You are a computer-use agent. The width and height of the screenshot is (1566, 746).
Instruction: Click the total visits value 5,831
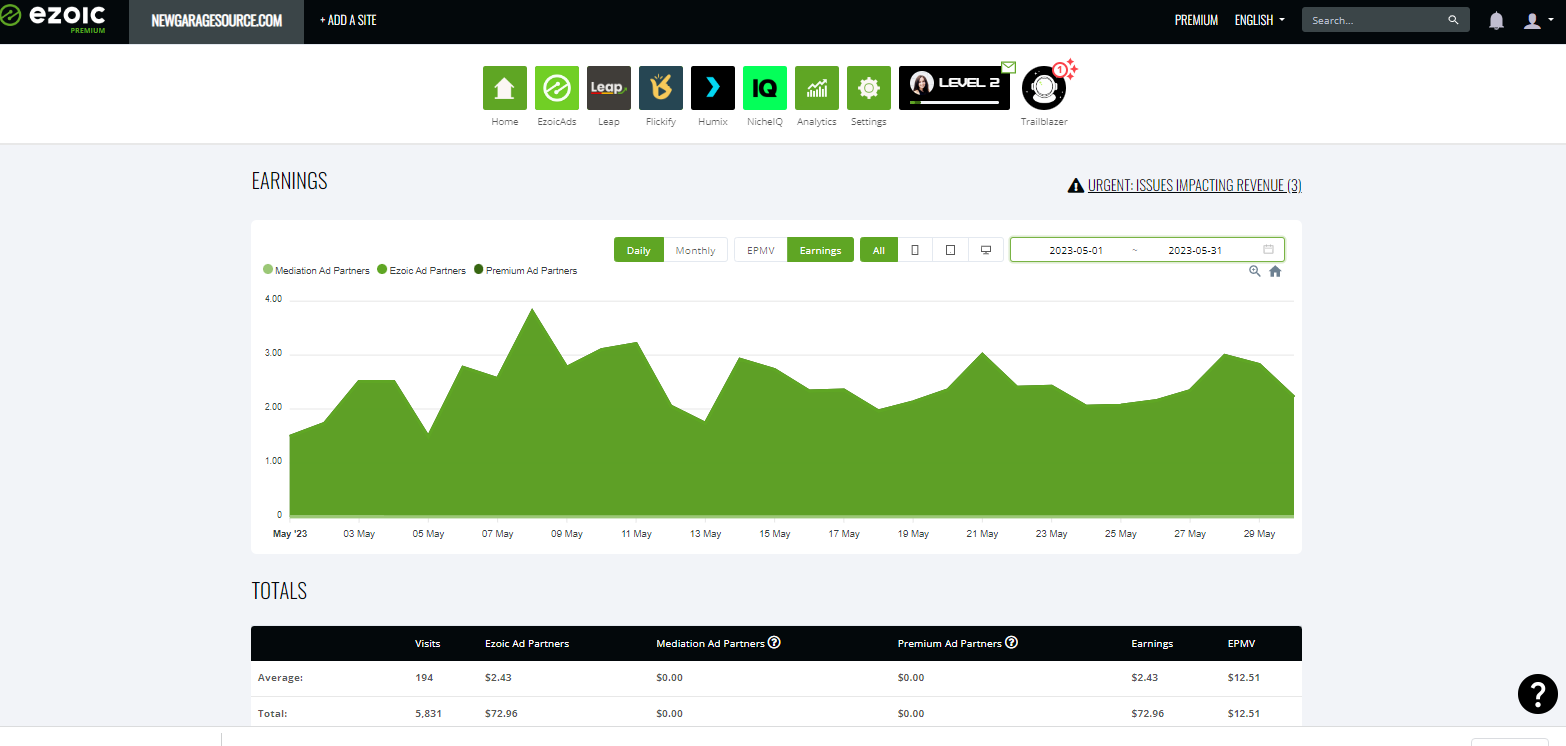tap(428, 714)
